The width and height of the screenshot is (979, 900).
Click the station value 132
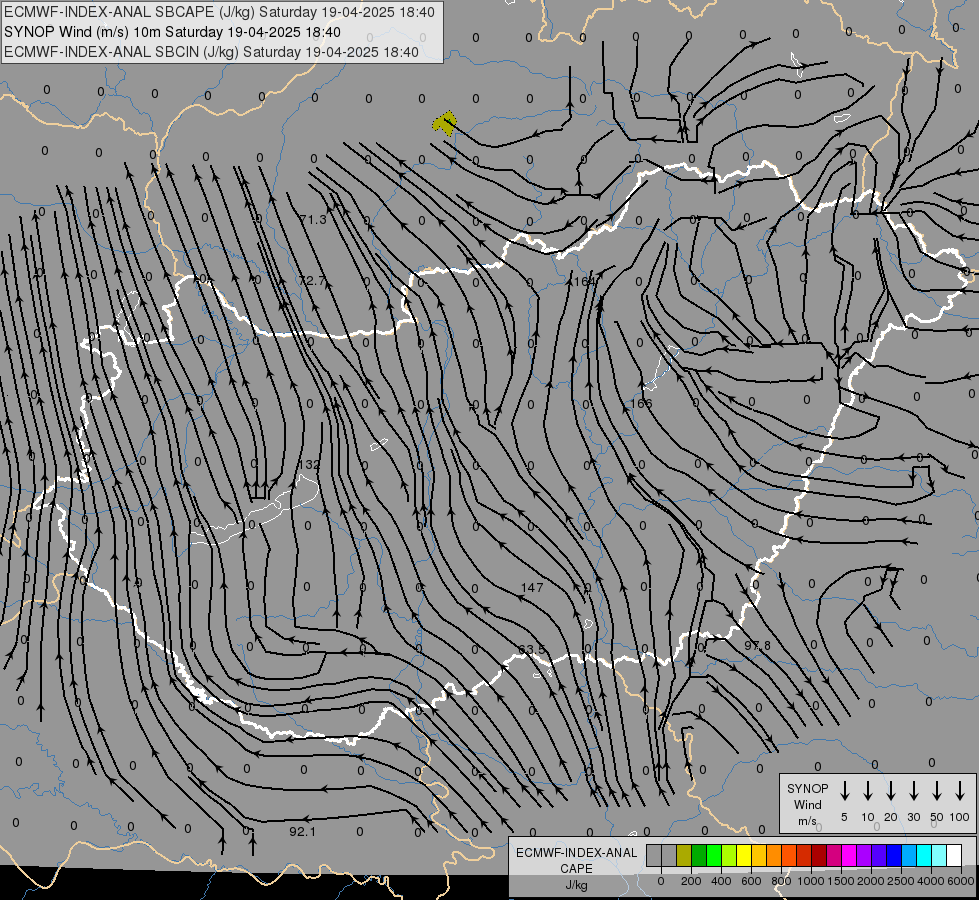[x=309, y=465]
